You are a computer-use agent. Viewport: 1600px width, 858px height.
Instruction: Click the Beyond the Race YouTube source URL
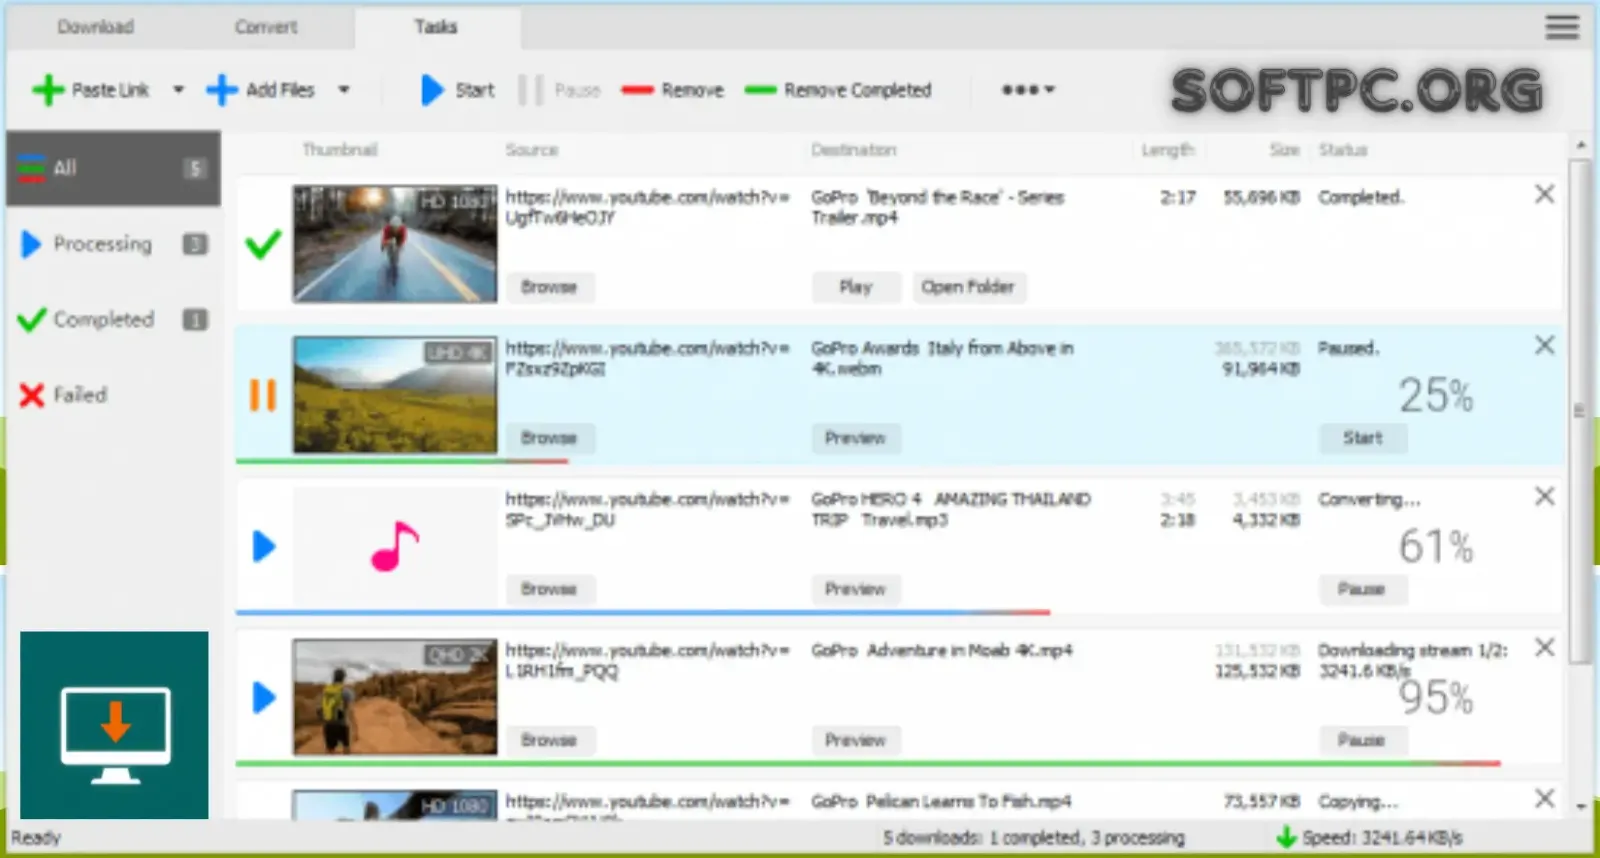[647, 207]
